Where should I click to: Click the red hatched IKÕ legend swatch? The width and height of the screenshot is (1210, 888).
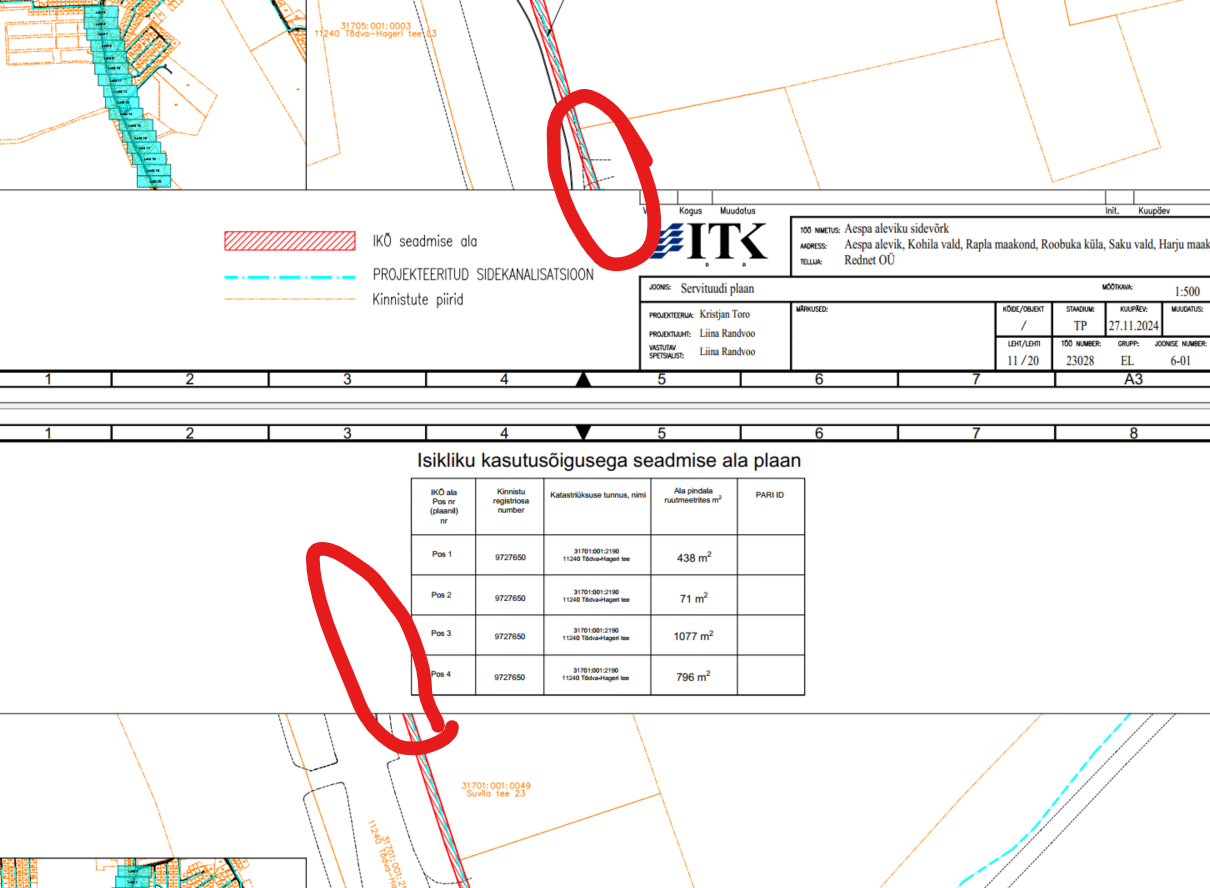pos(289,240)
